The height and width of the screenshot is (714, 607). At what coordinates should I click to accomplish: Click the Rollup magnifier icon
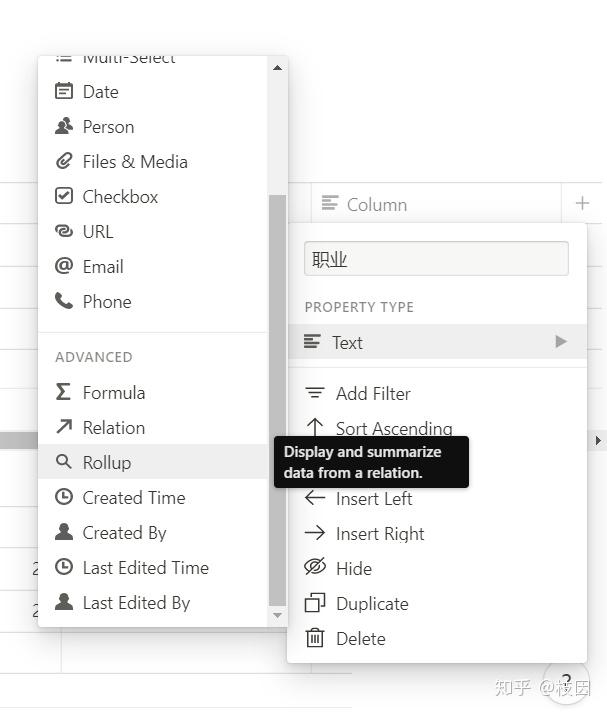pyautogui.click(x=64, y=462)
